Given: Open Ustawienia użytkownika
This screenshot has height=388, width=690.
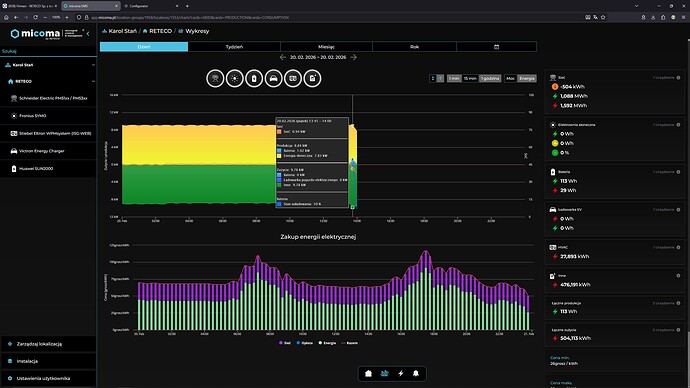Looking at the screenshot, I should 48,378.
